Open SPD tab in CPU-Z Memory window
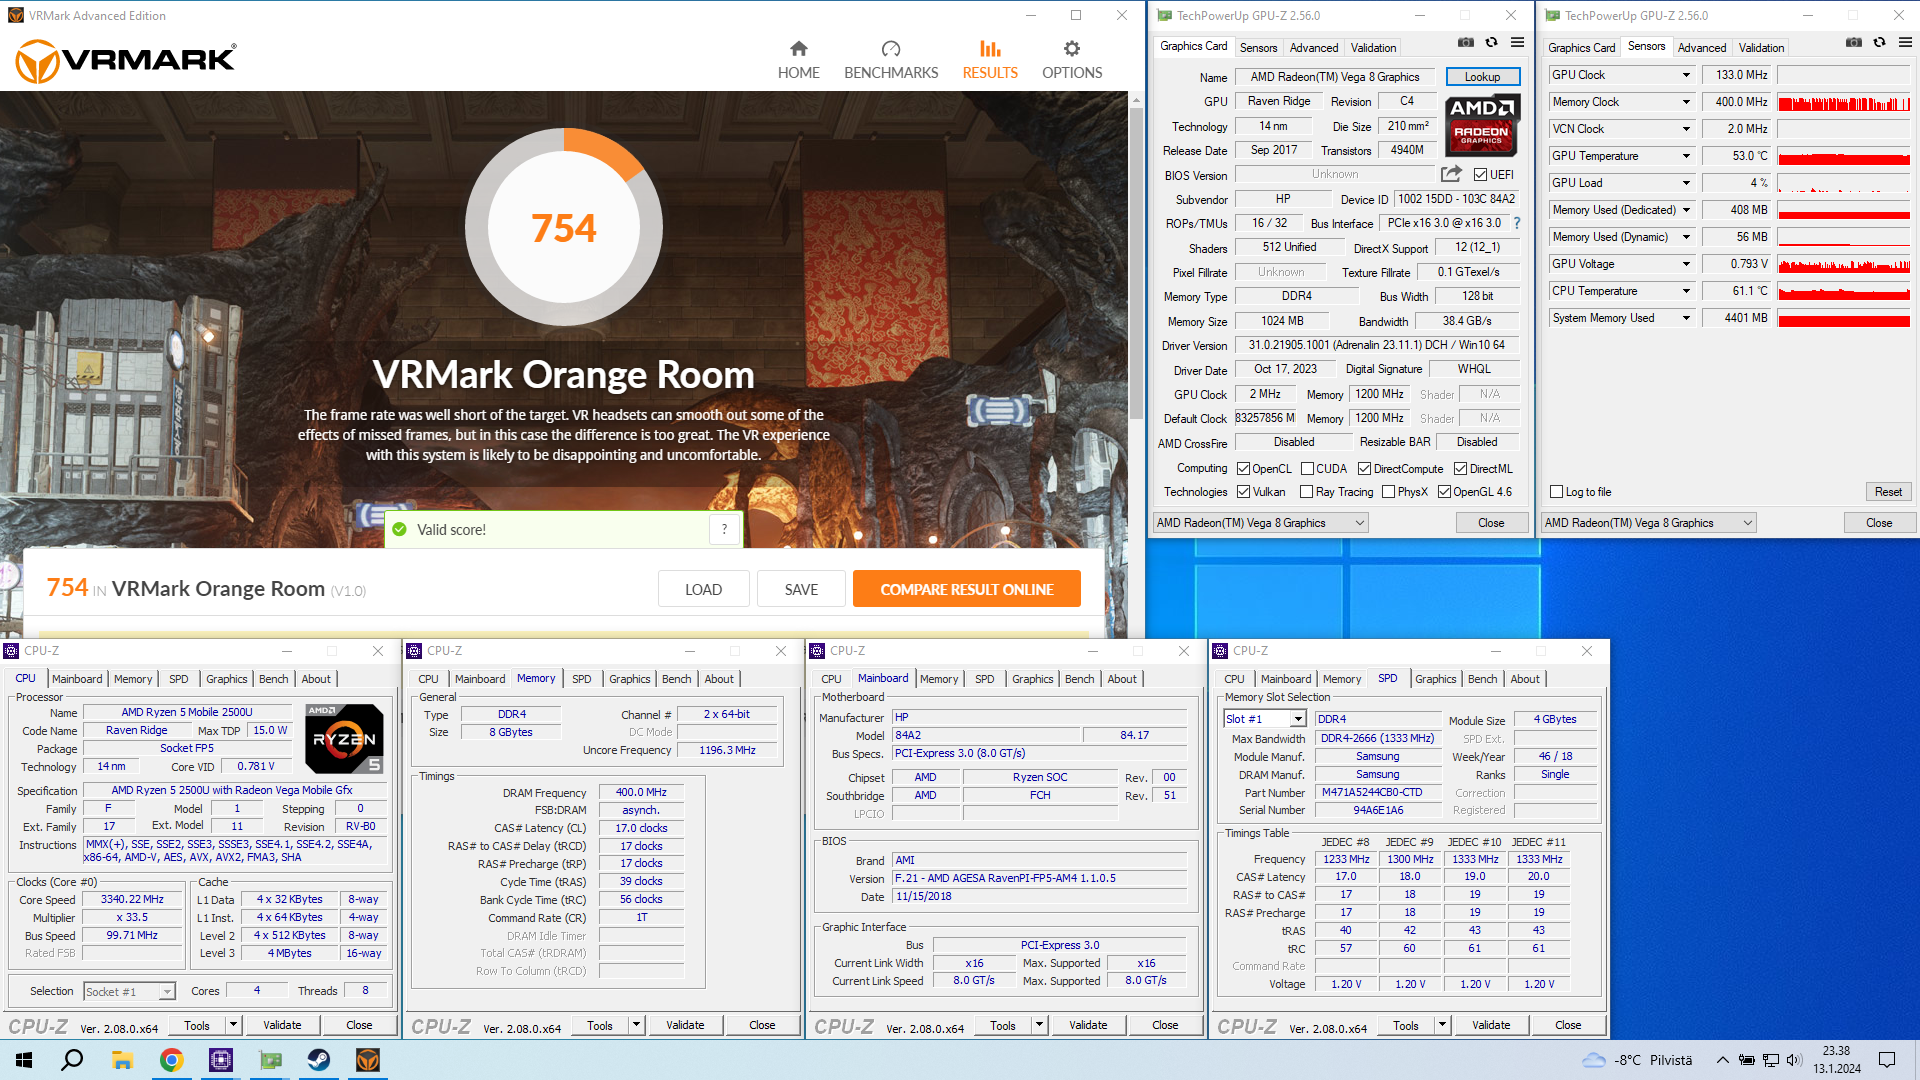The width and height of the screenshot is (1920, 1080). 581,678
